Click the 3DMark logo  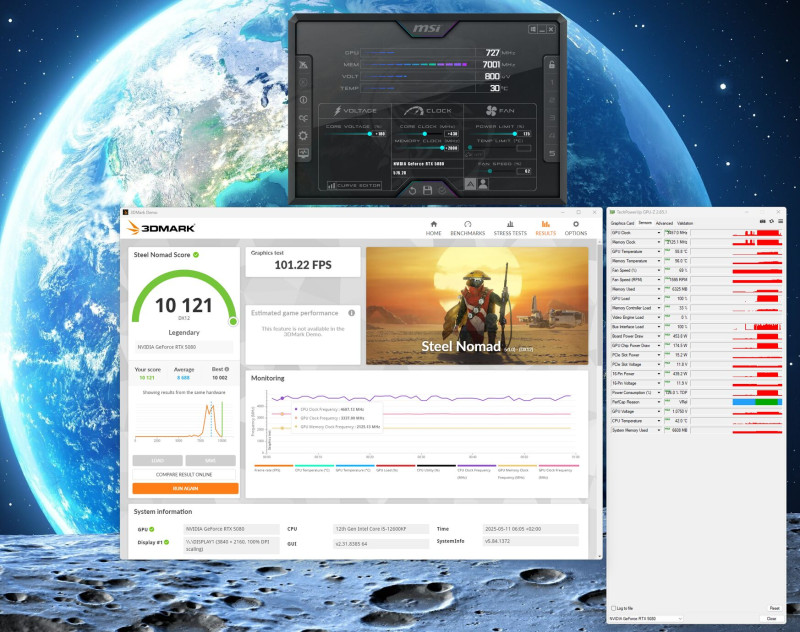(x=161, y=228)
